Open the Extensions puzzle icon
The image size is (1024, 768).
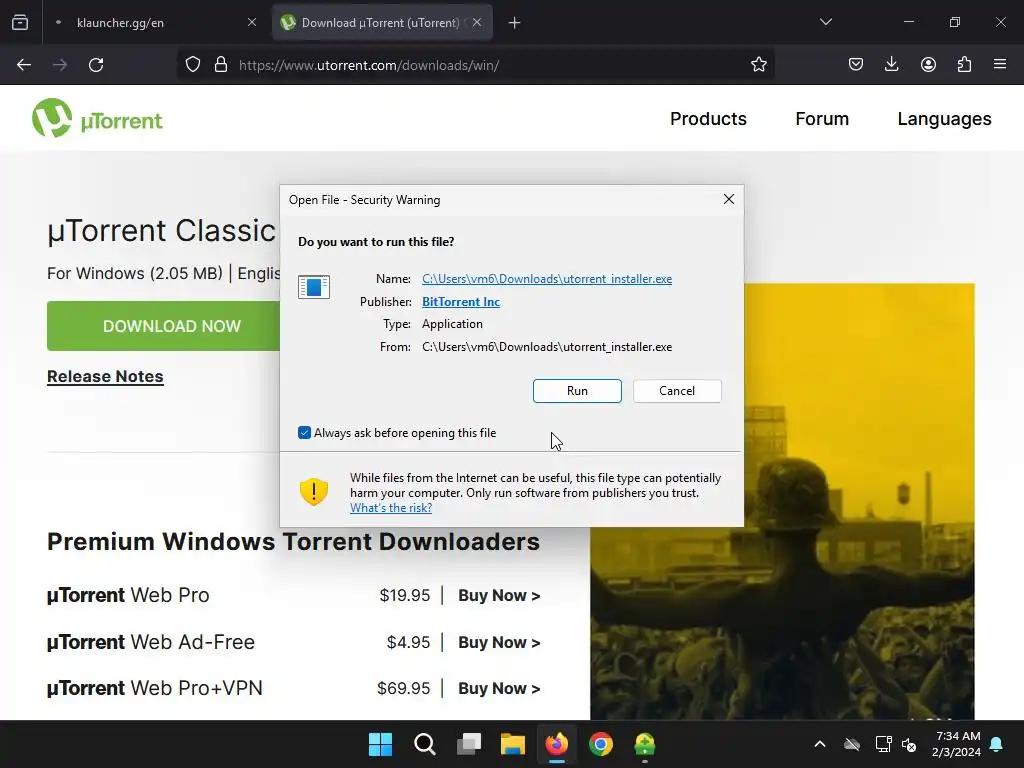click(x=964, y=65)
